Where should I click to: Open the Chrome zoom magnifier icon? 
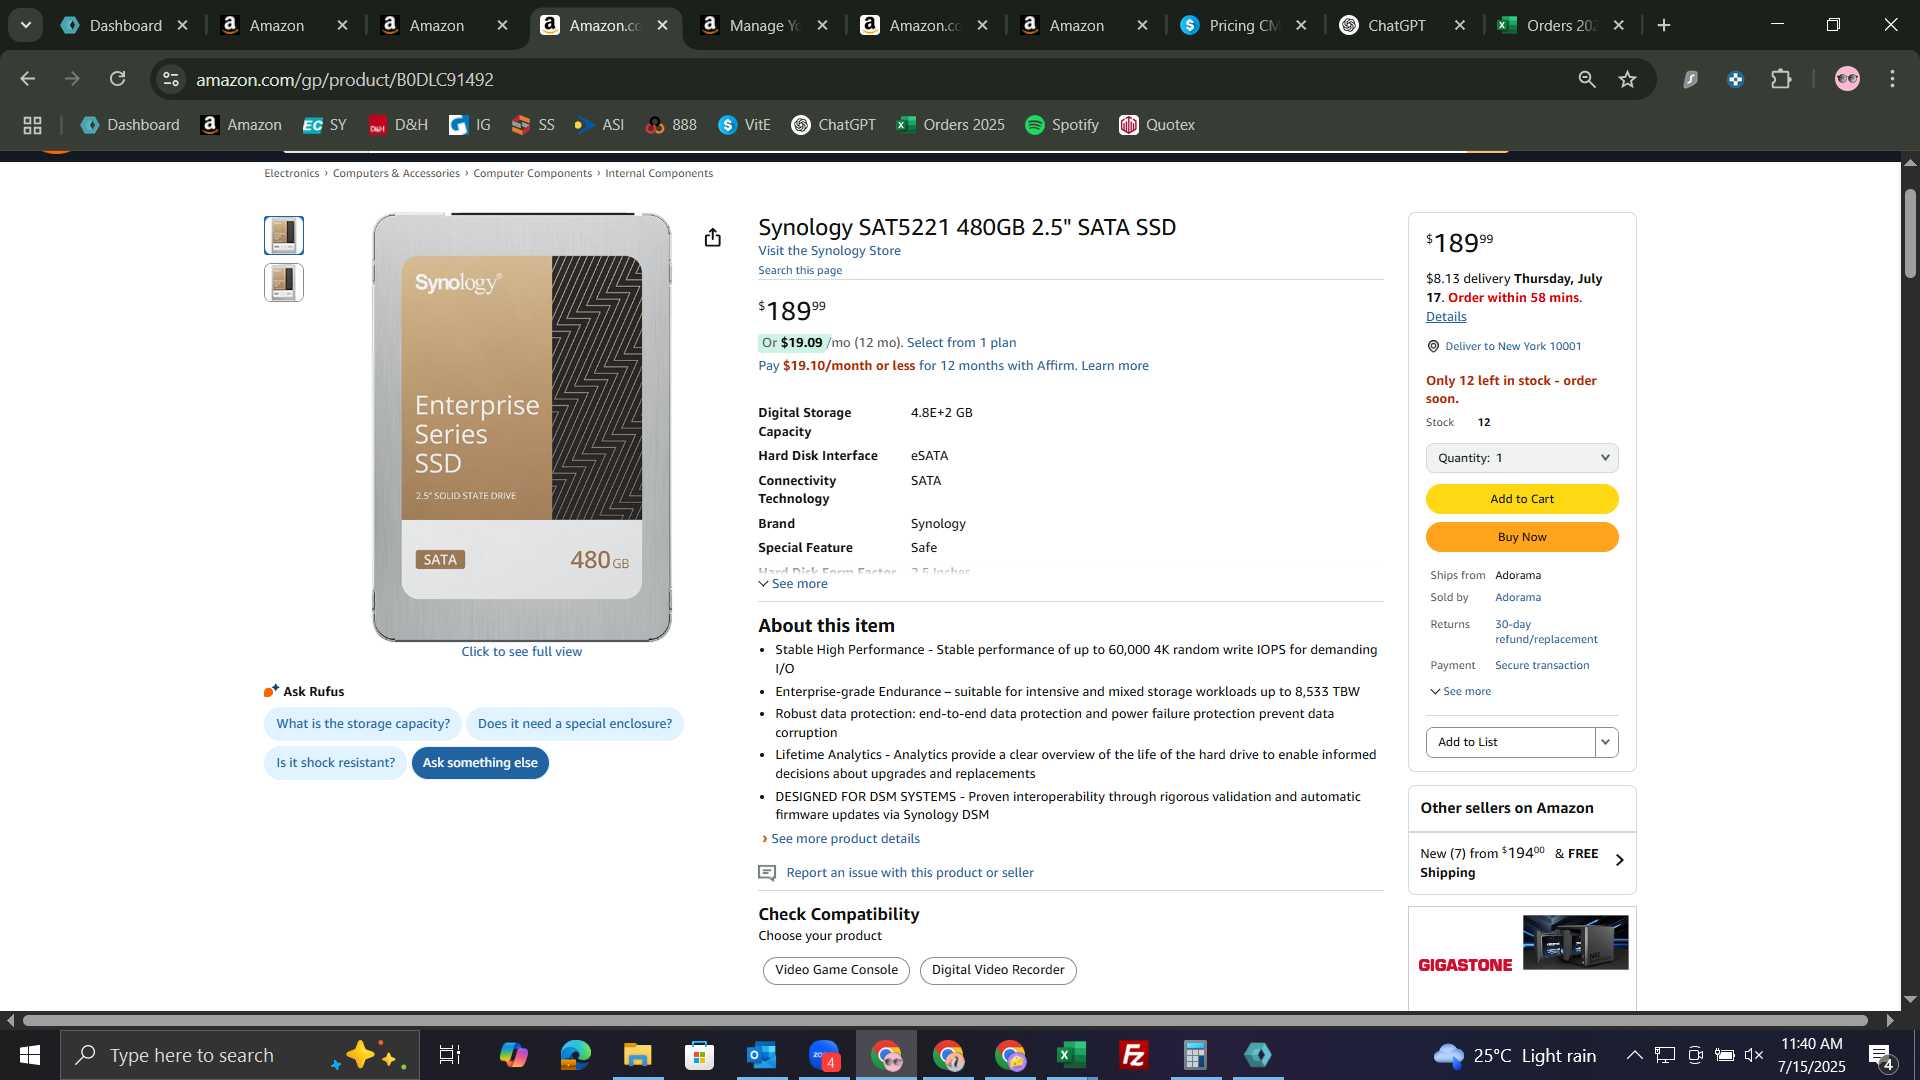(x=1587, y=79)
